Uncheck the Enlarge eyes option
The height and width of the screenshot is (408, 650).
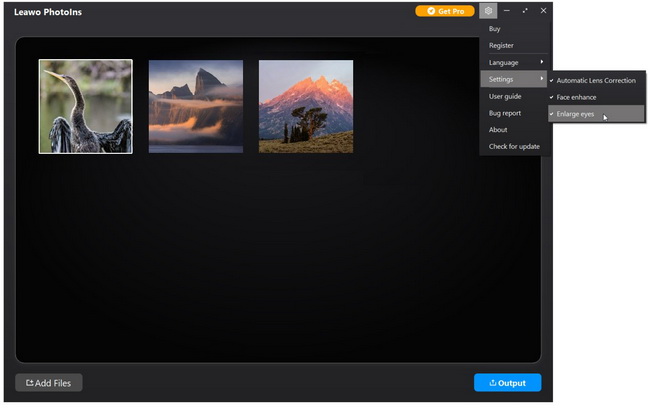click(x=576, y=114)
